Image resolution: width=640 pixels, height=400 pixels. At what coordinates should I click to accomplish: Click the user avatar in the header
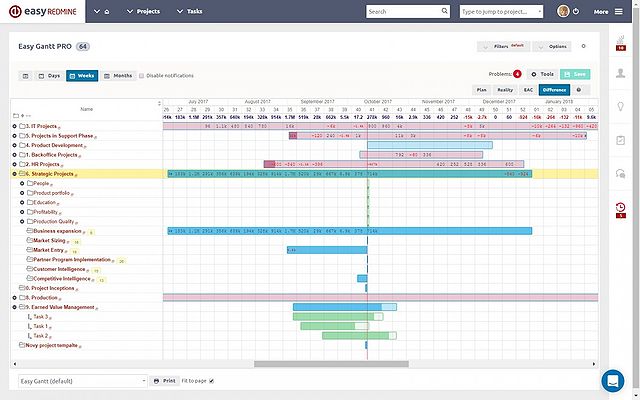coord(564,12)
